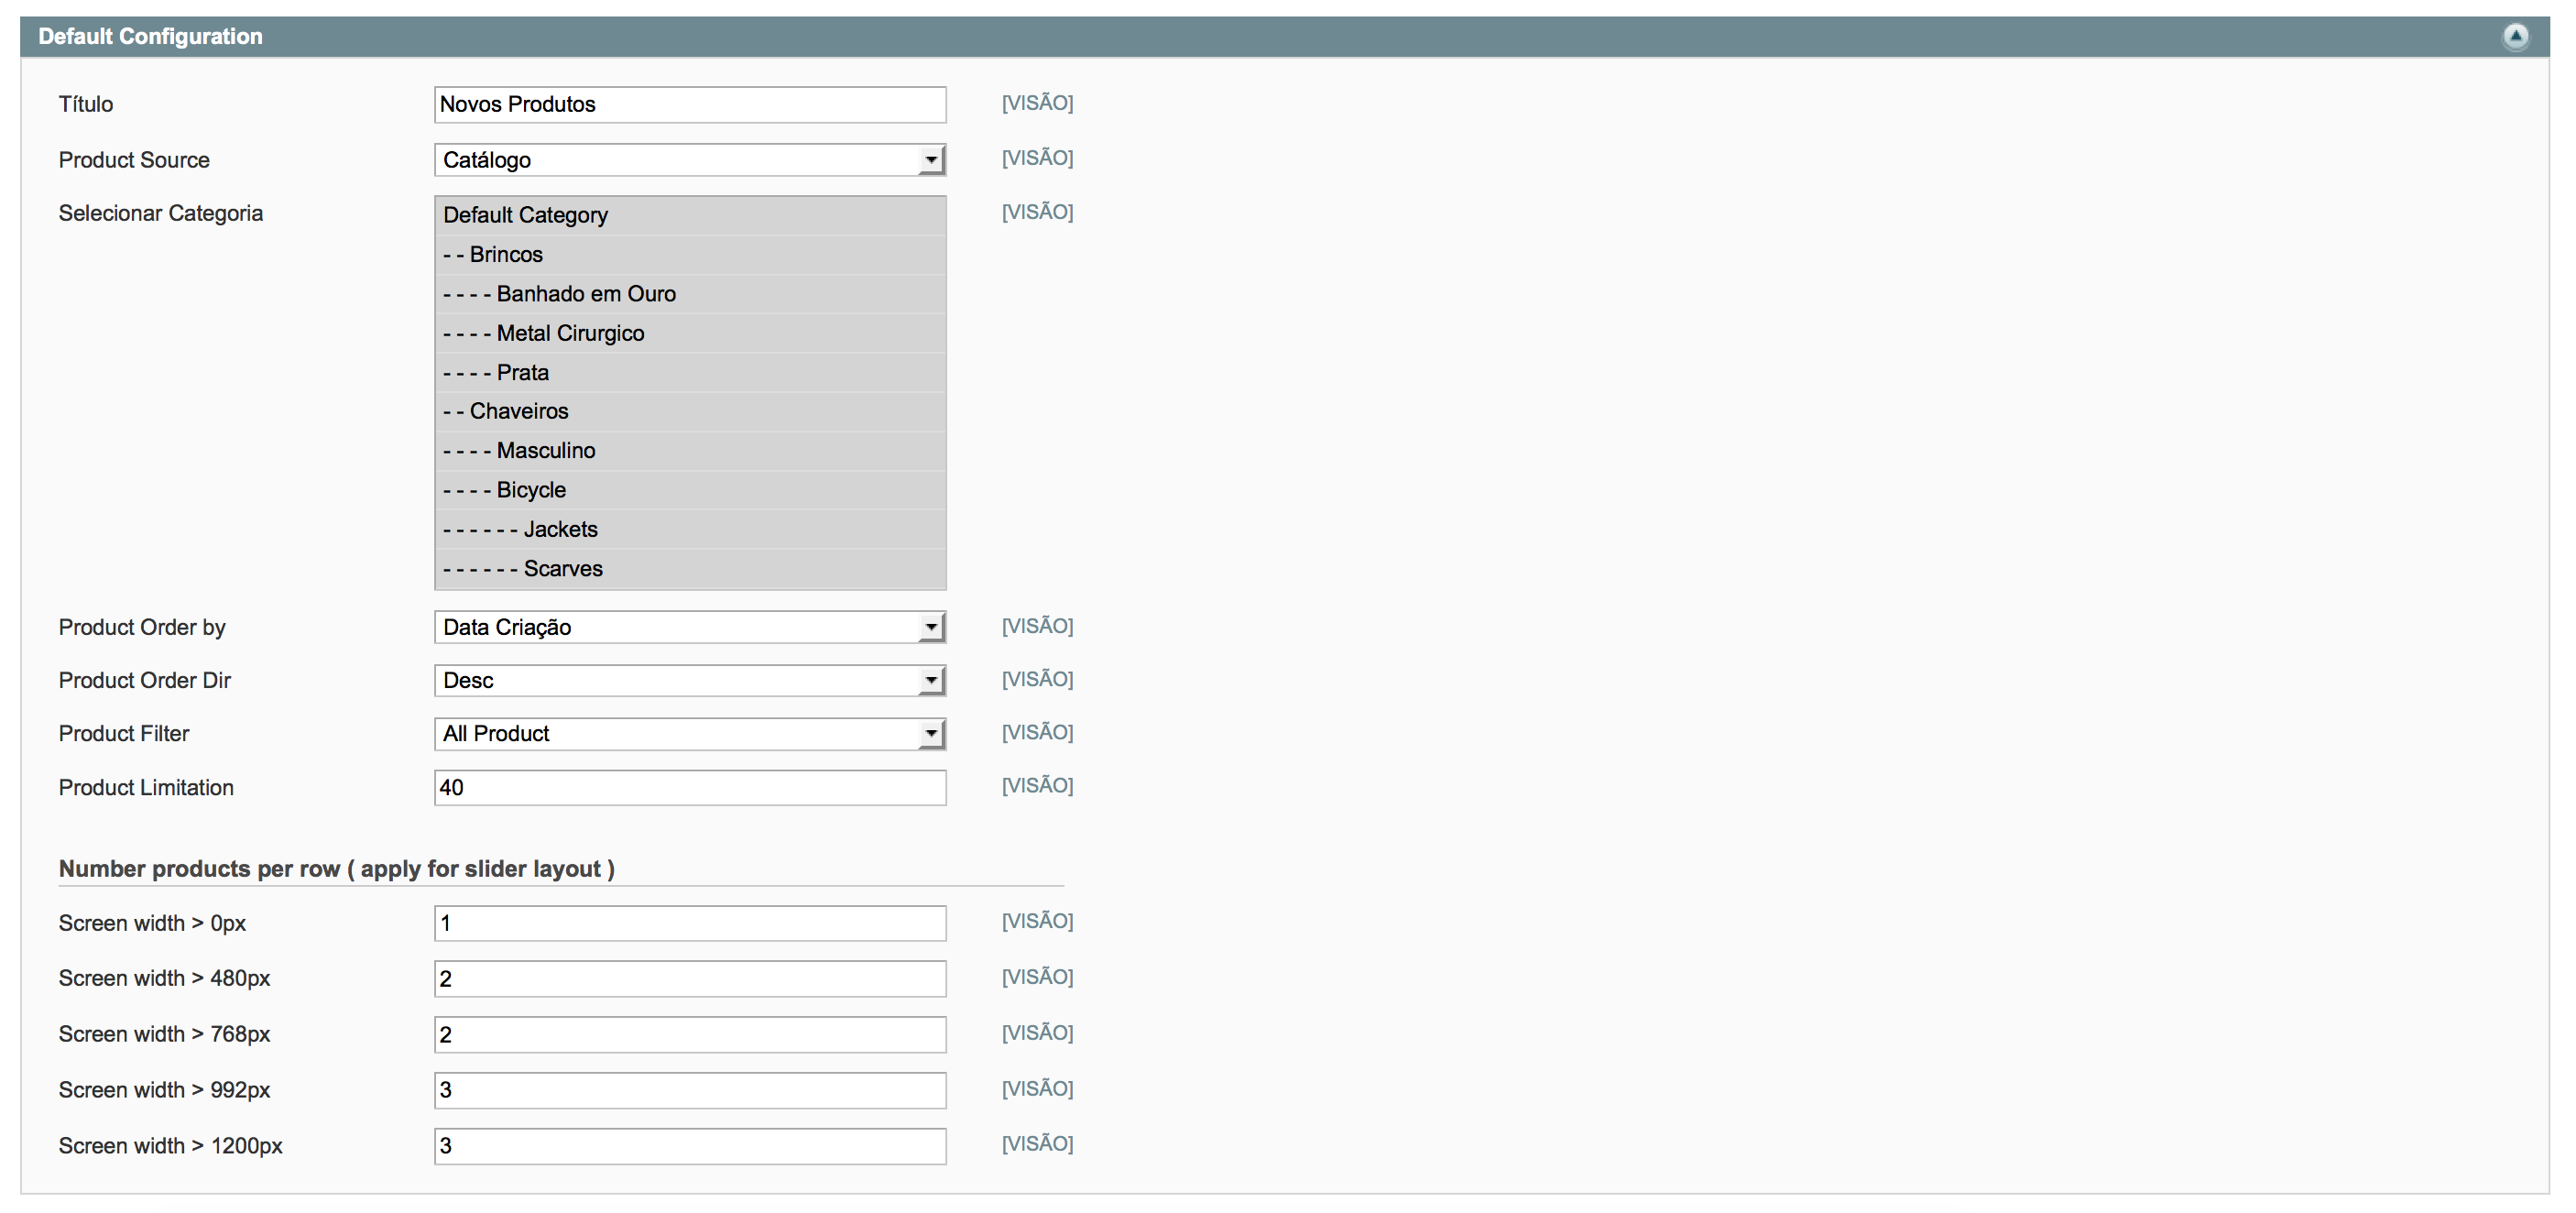Open the Product Filter dropdown
Viewport: 2576px width, 1213px height.
[x=689, y=734]
